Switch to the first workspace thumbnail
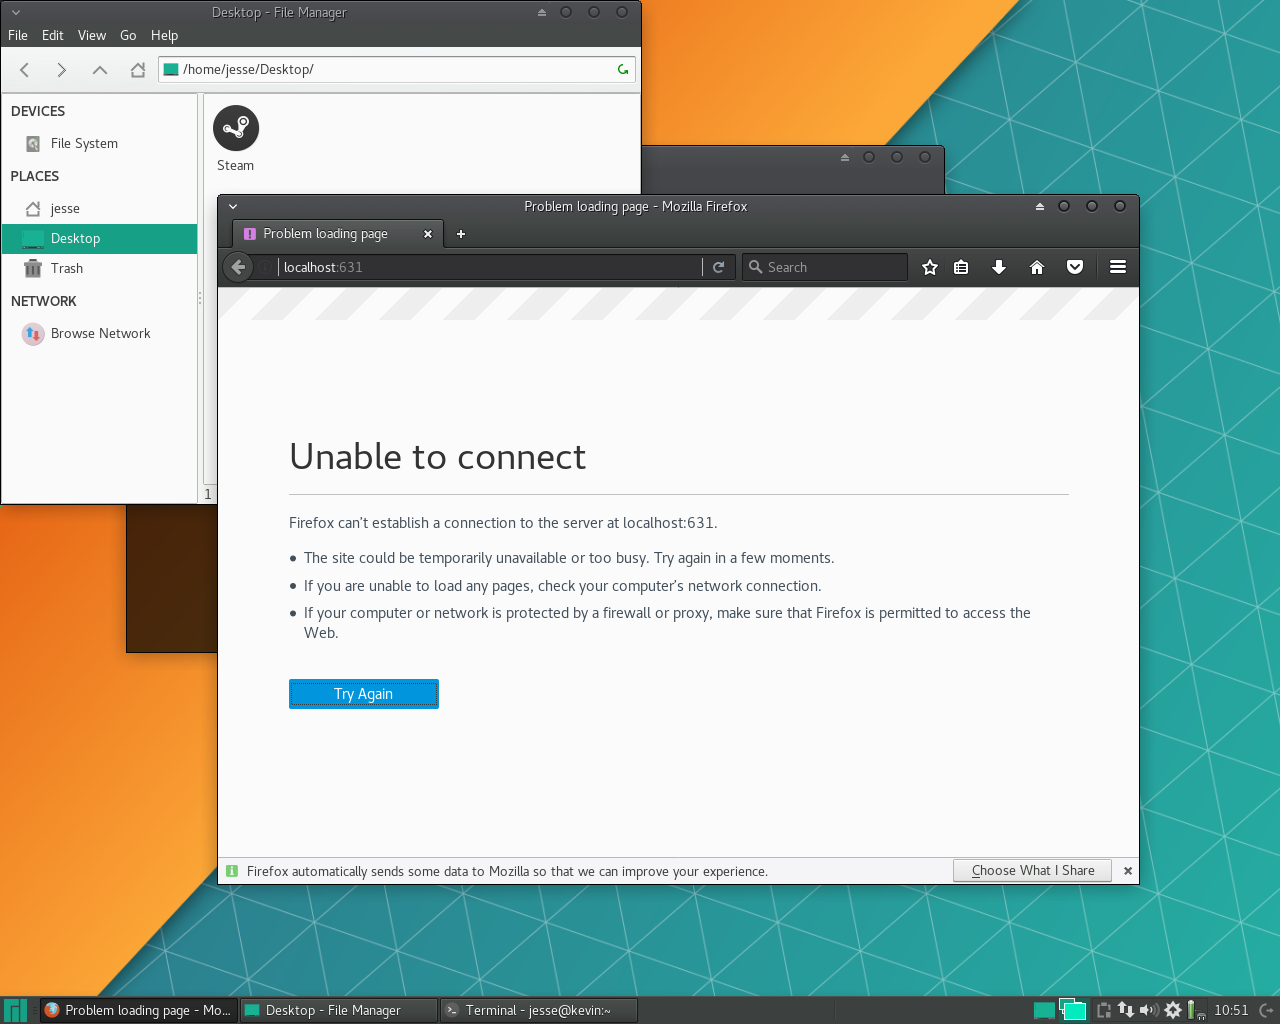Screen dimensions: 1280x1024 (1044, 1010)
